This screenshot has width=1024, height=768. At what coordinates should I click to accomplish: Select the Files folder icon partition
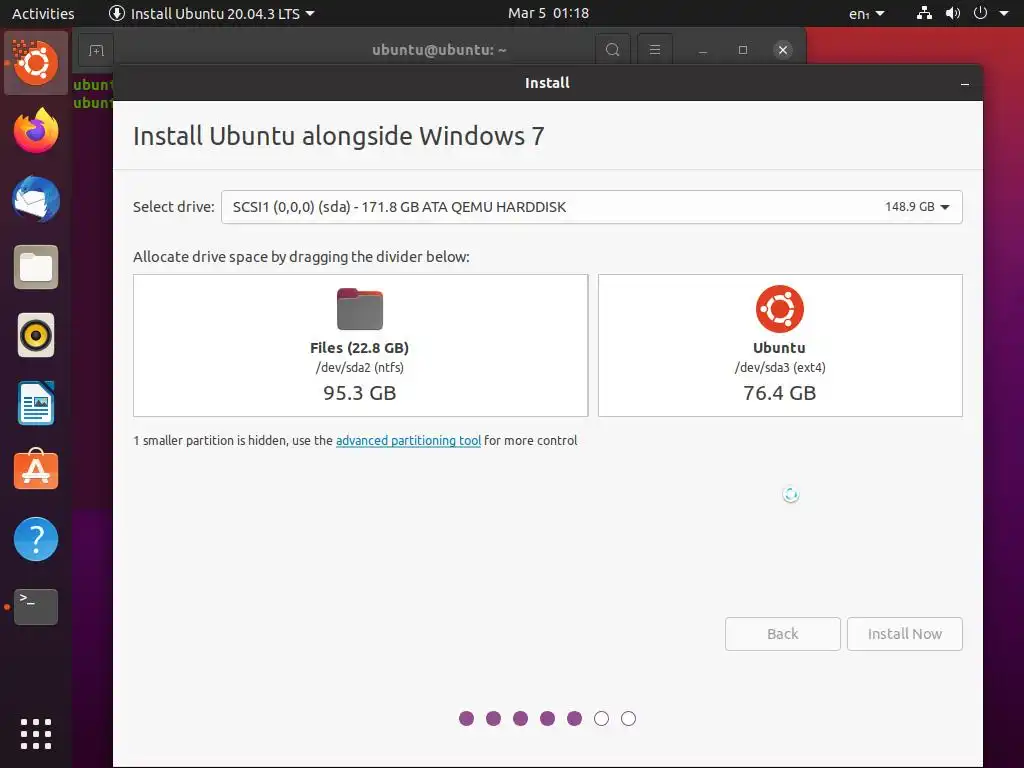[360, 309]
